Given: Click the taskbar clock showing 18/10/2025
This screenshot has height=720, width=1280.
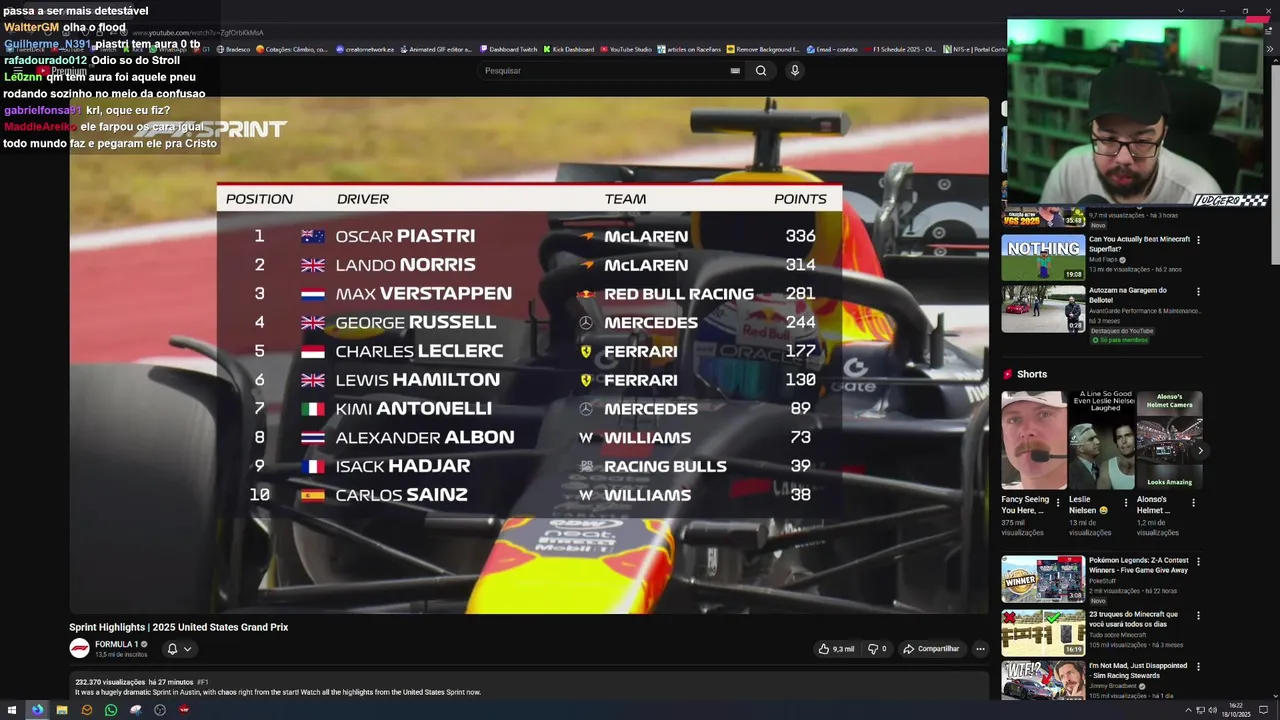Looking at the screenshot, I should click(x=1237, y=710).
